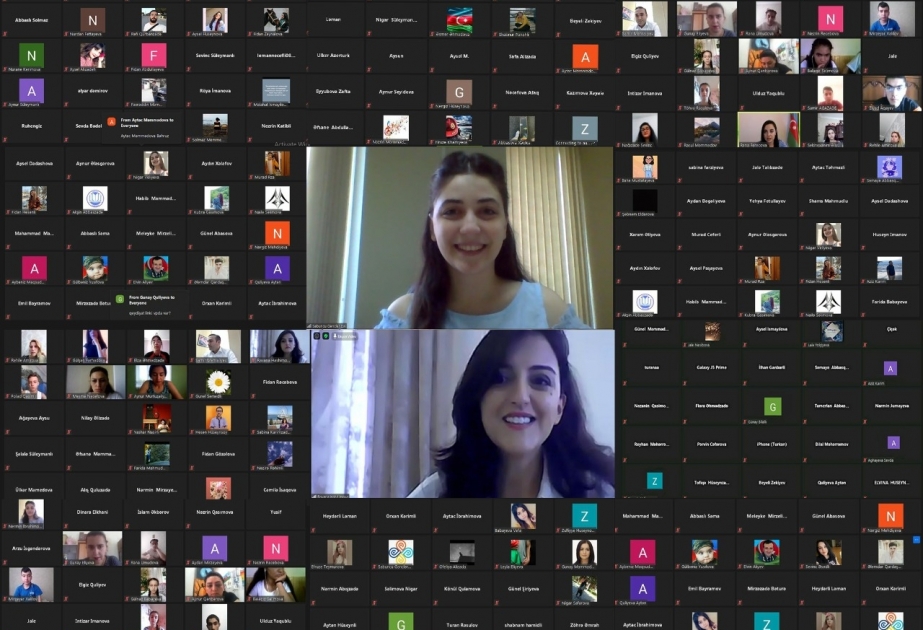Click the Galaxy J5 Prime participant tile

711,367
